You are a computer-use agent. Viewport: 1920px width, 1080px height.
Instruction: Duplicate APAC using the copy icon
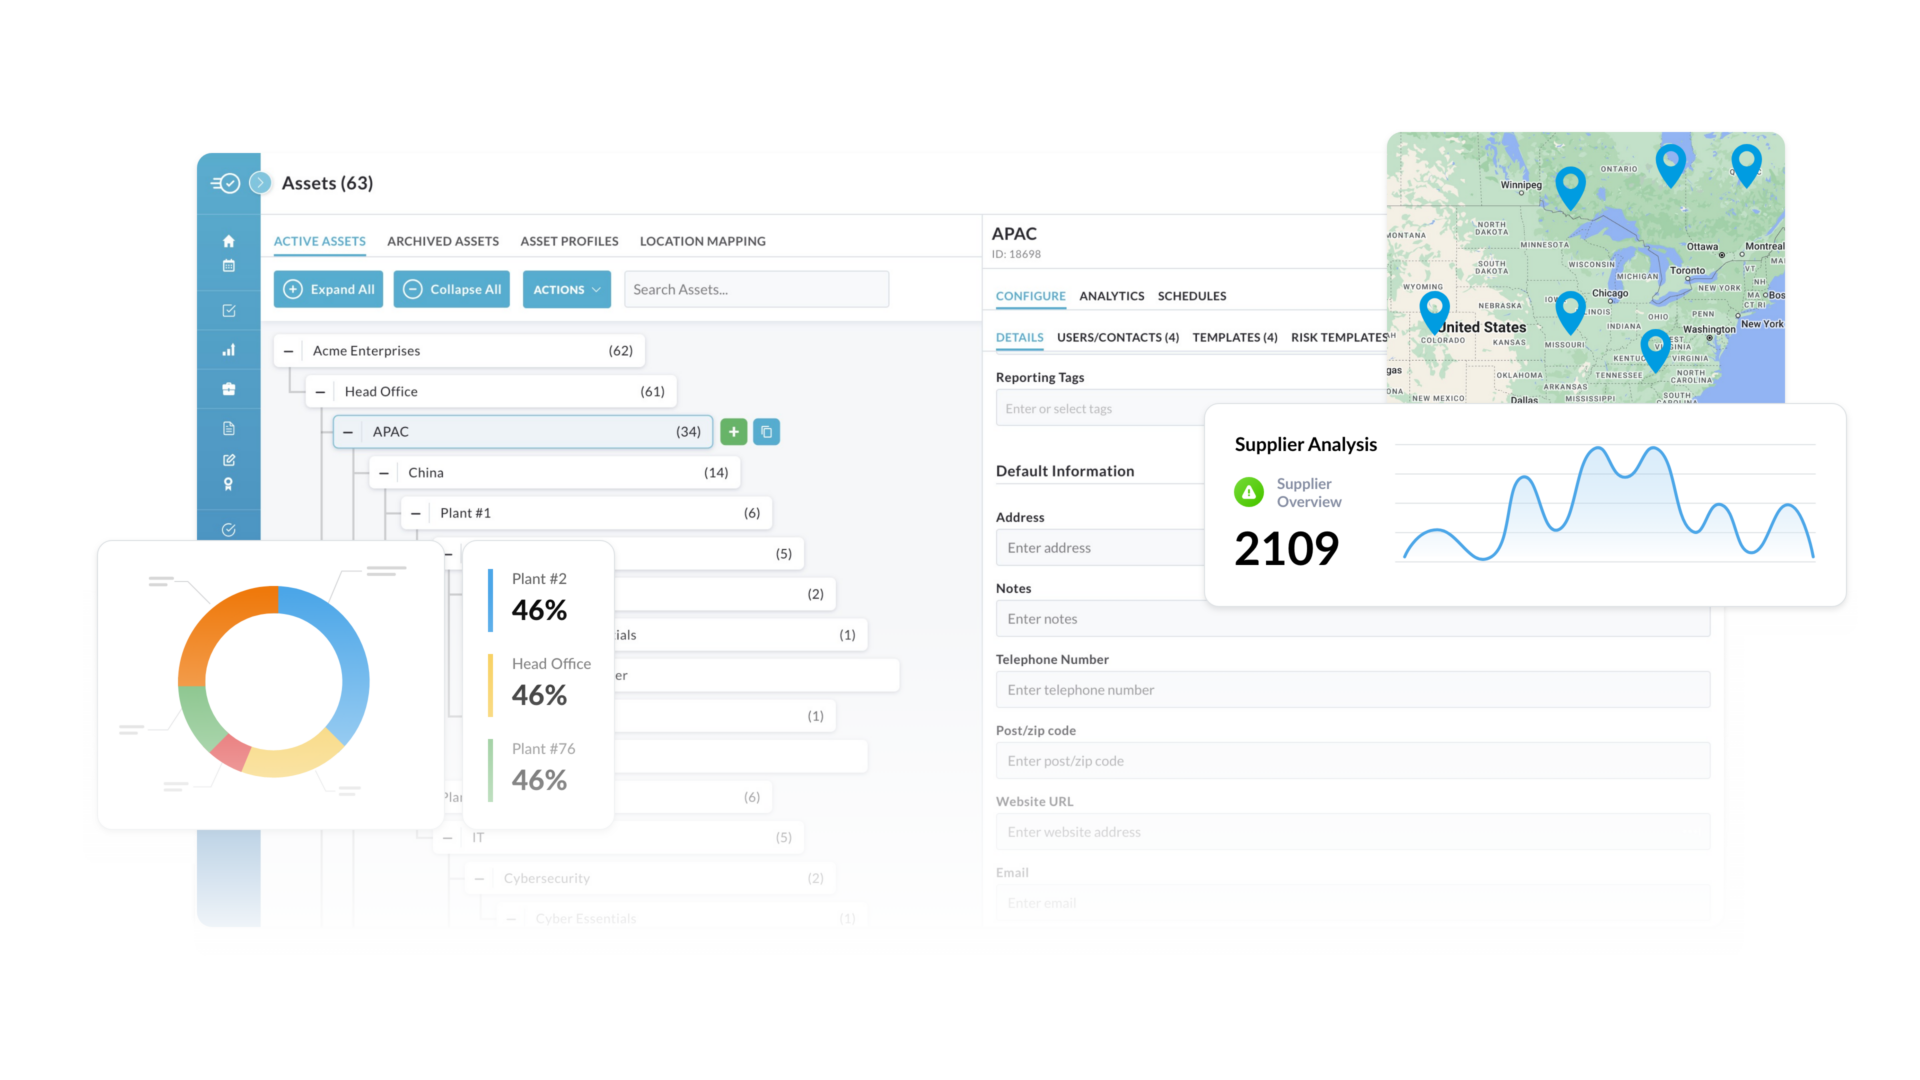point(766,431)
